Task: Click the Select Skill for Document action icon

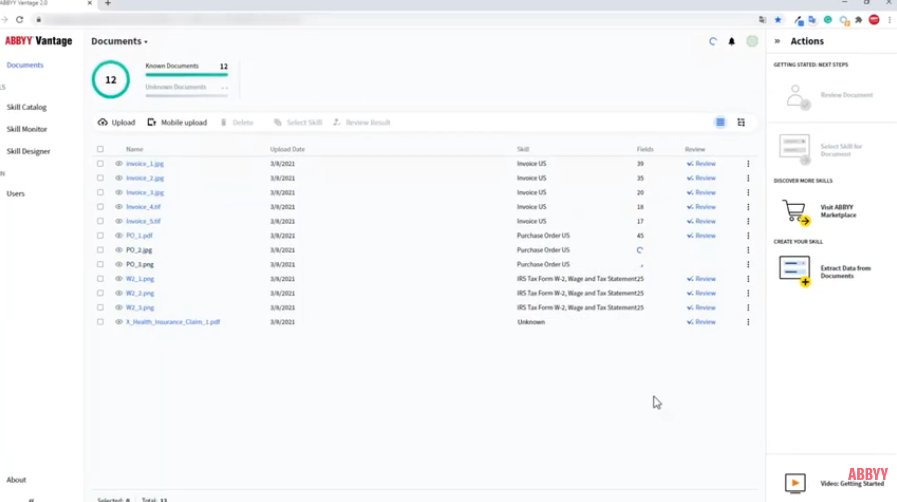Action: (795, 149)
